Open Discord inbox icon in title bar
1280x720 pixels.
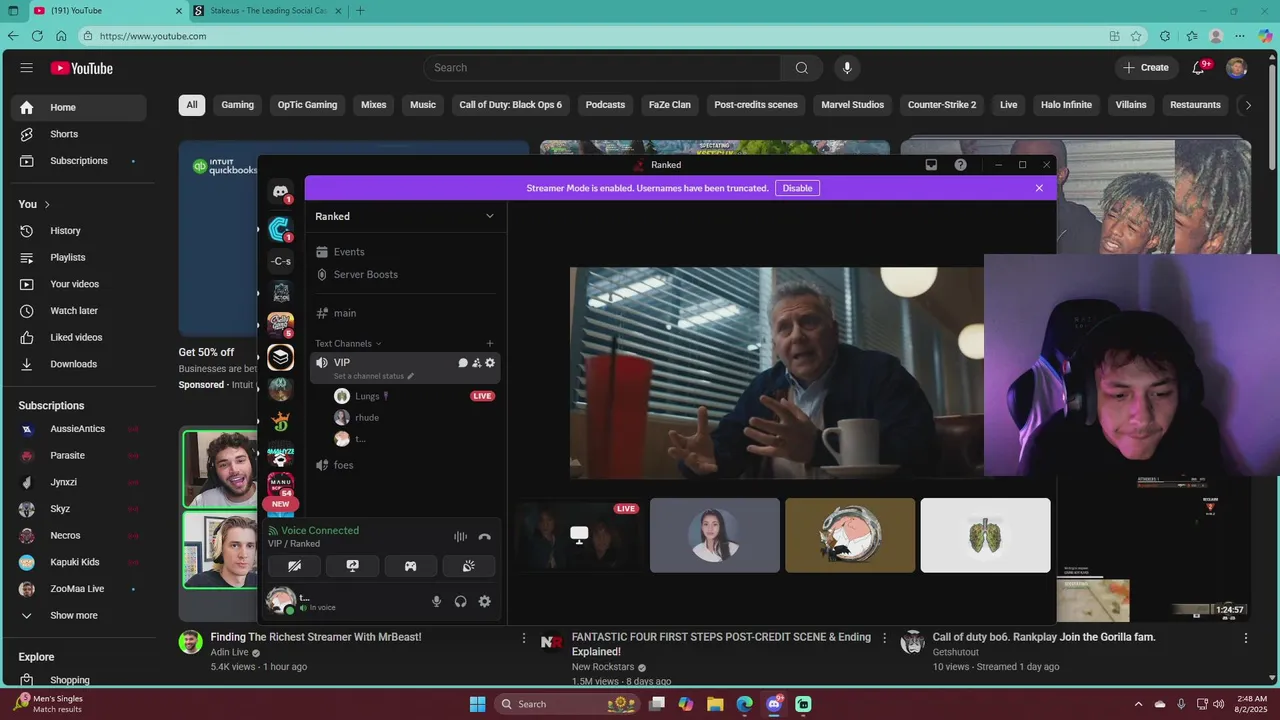(931, 165)
